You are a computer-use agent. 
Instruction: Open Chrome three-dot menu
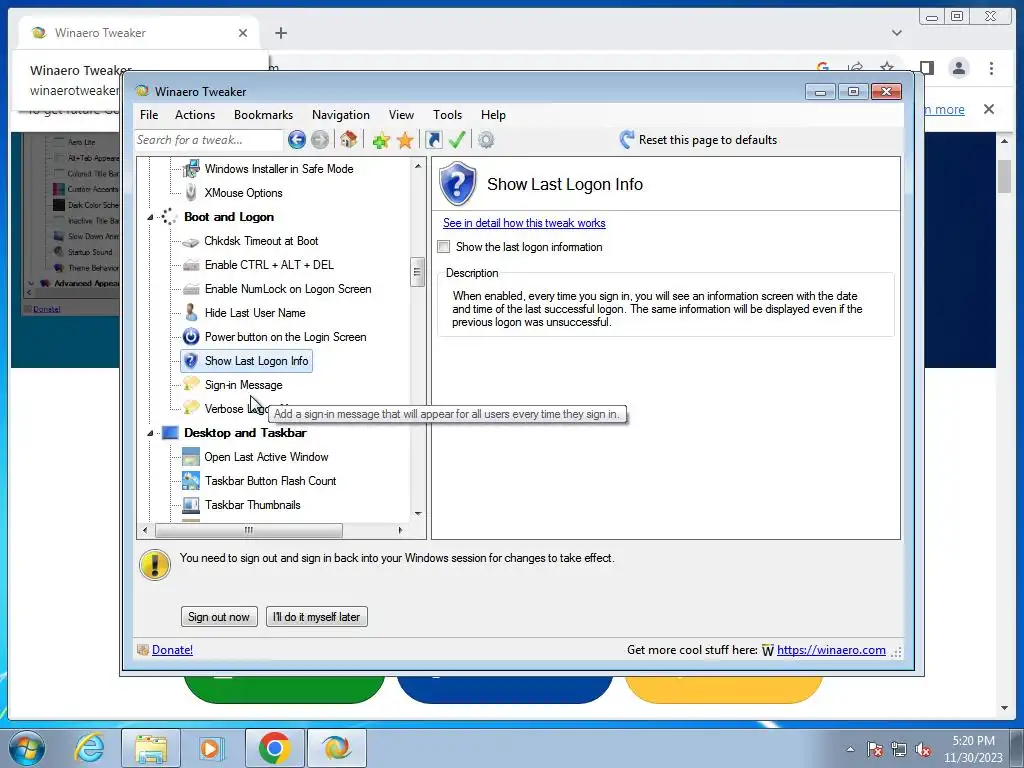(x=991, y=68)
